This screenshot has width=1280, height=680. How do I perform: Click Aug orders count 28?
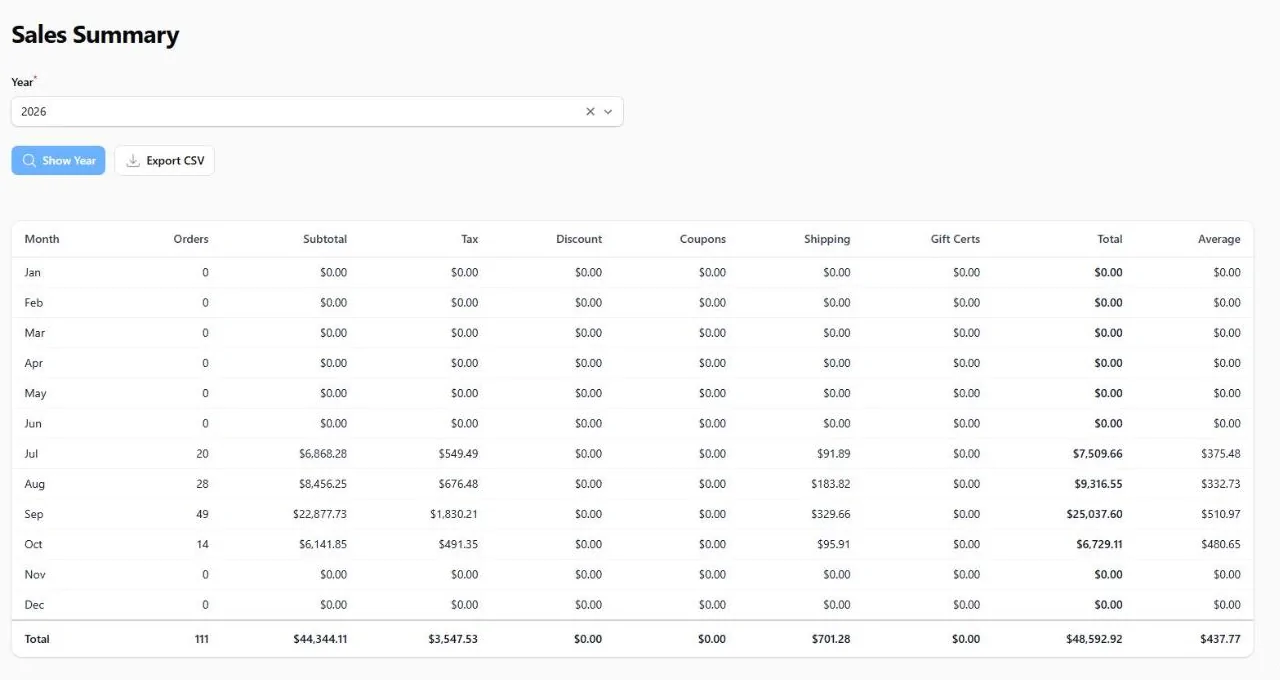point(202,484)
